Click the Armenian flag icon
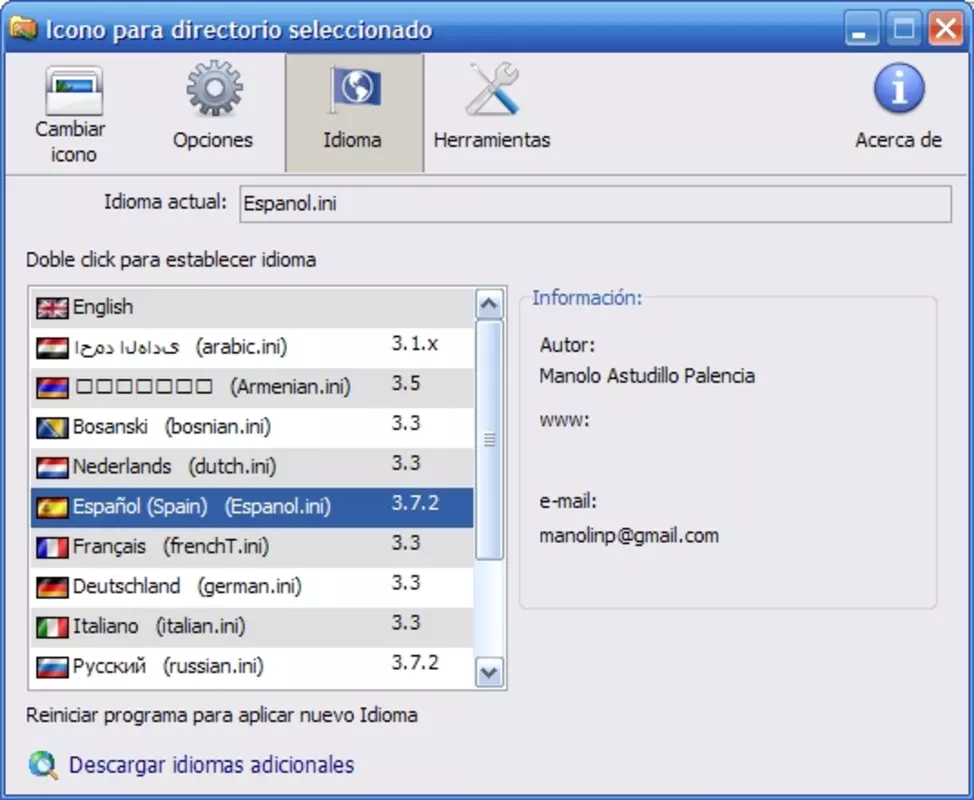 (52, 388)
